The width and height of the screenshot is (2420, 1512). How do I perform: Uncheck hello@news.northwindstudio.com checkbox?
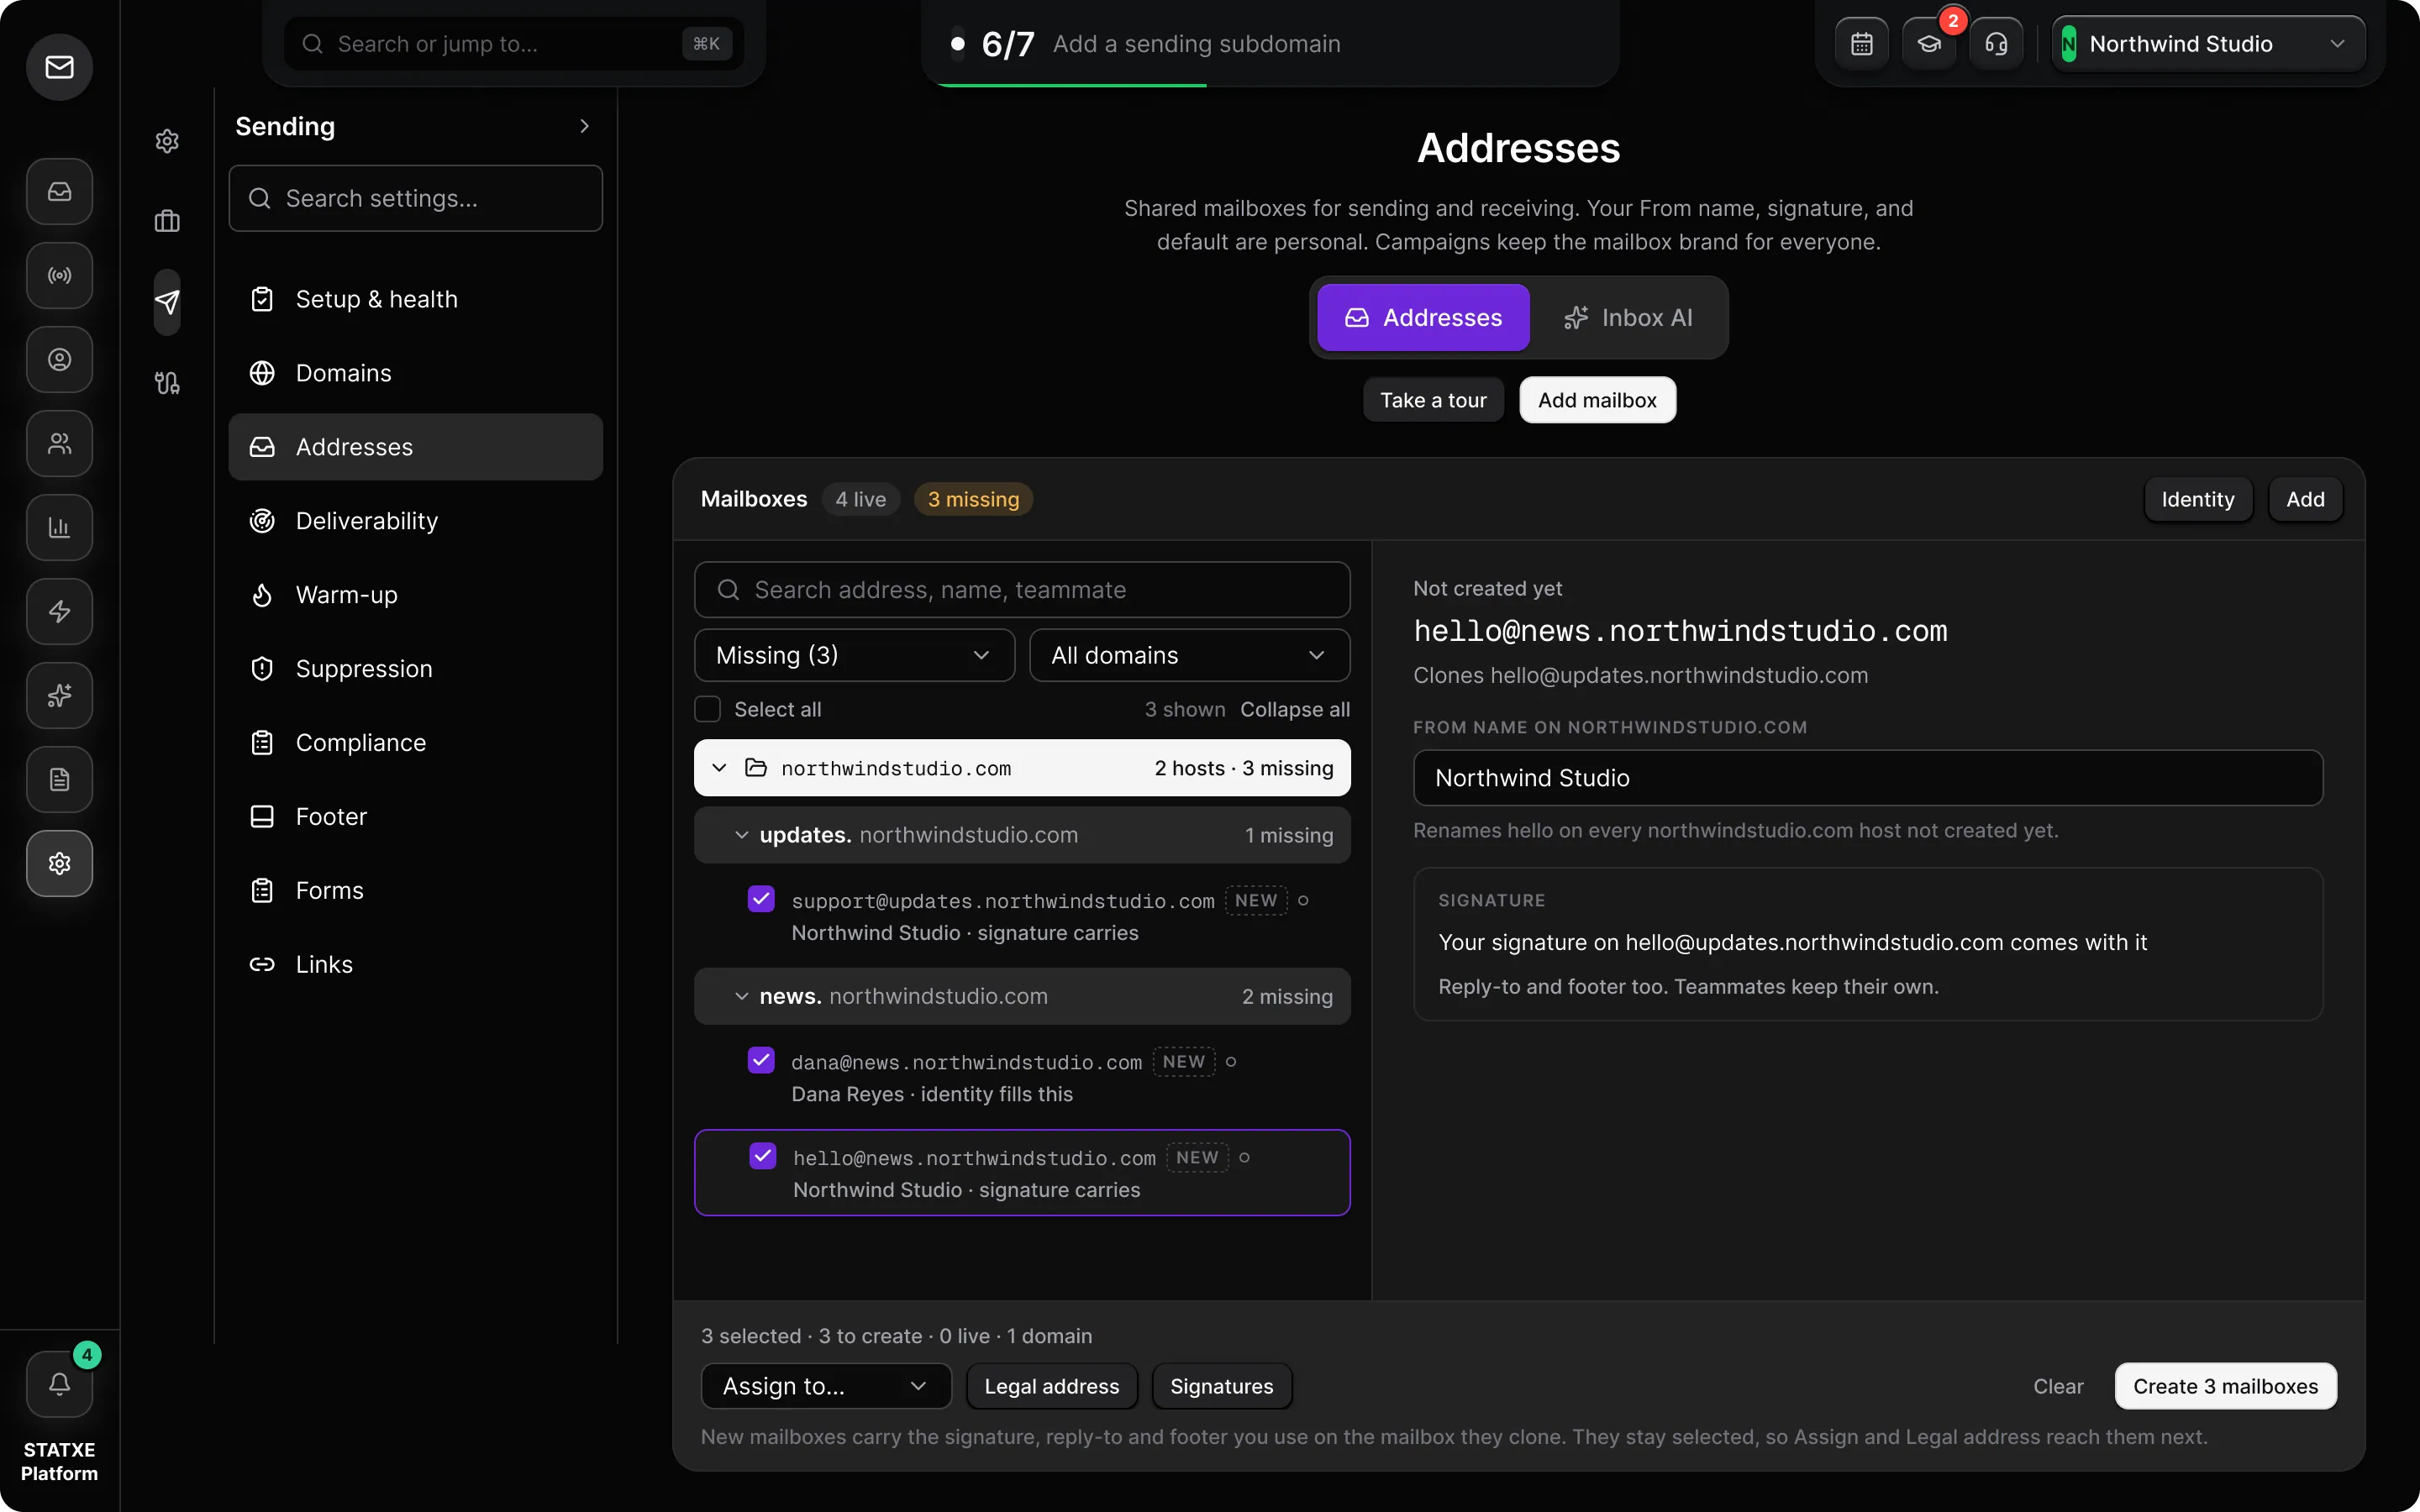pyautogui.click(x=763, y=1156)
